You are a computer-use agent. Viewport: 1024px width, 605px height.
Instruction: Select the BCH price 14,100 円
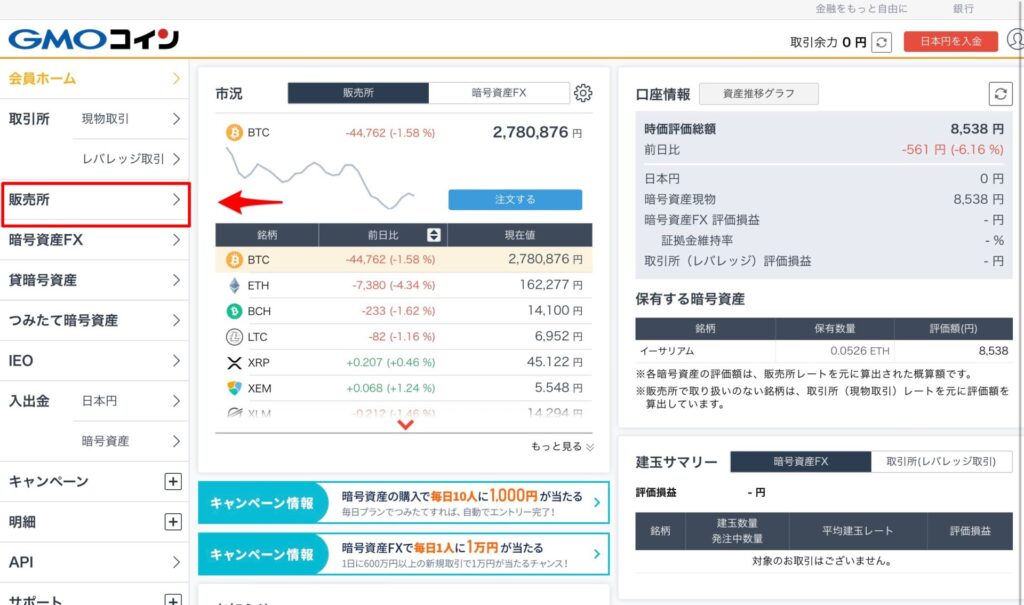pos(555,310)
